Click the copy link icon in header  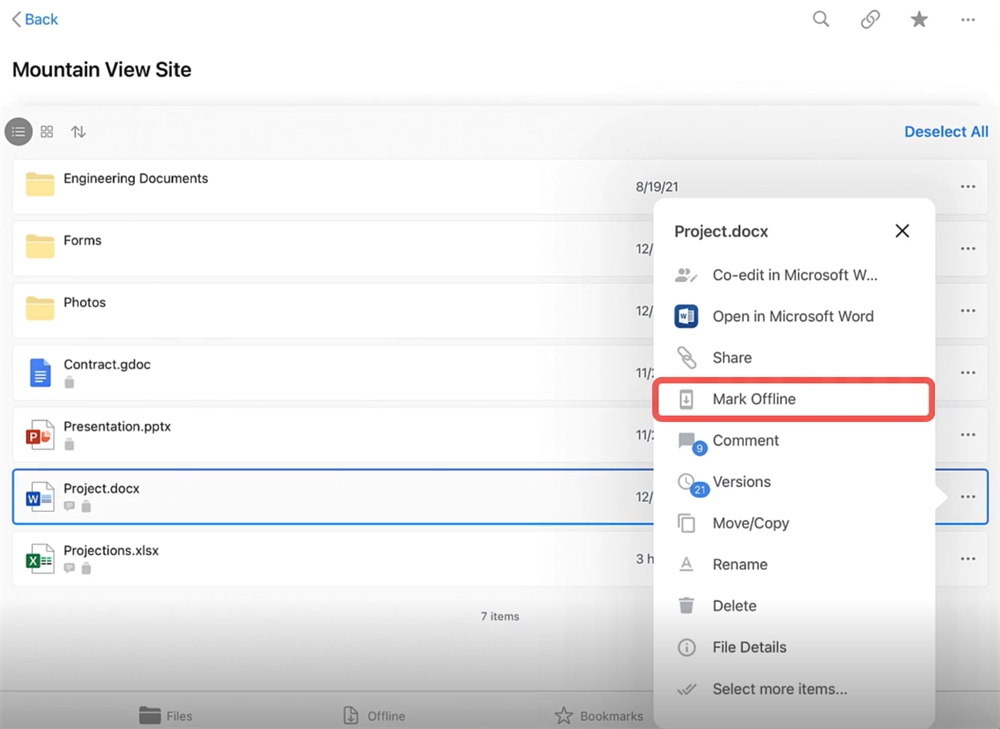[870, 19]
